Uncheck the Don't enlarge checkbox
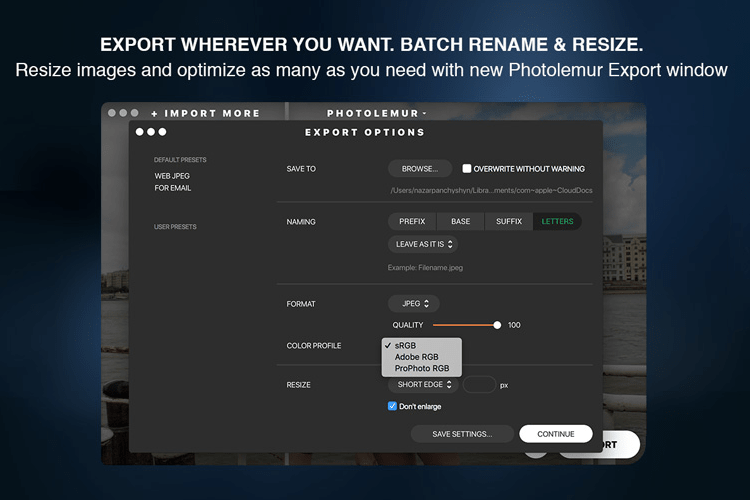Image resolution: width=750 pixels, height=500 pixels. (x=392, y=406)
